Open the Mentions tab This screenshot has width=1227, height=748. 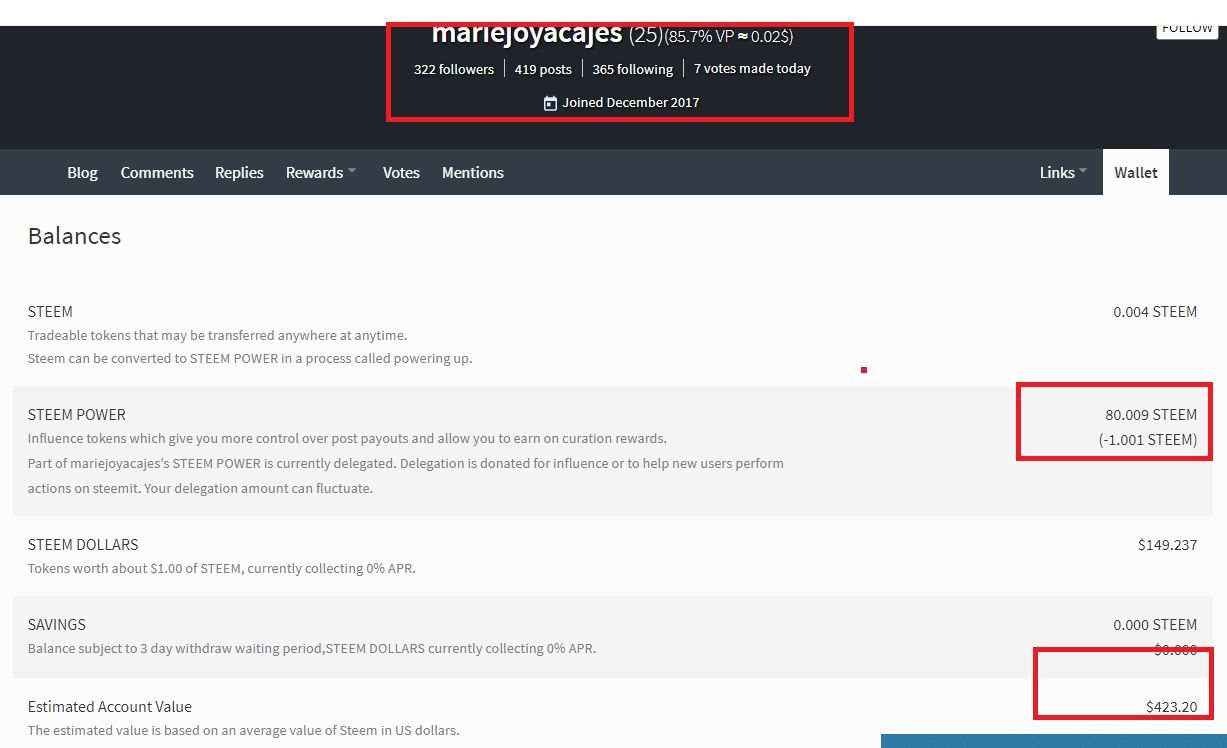click(473, 173)
